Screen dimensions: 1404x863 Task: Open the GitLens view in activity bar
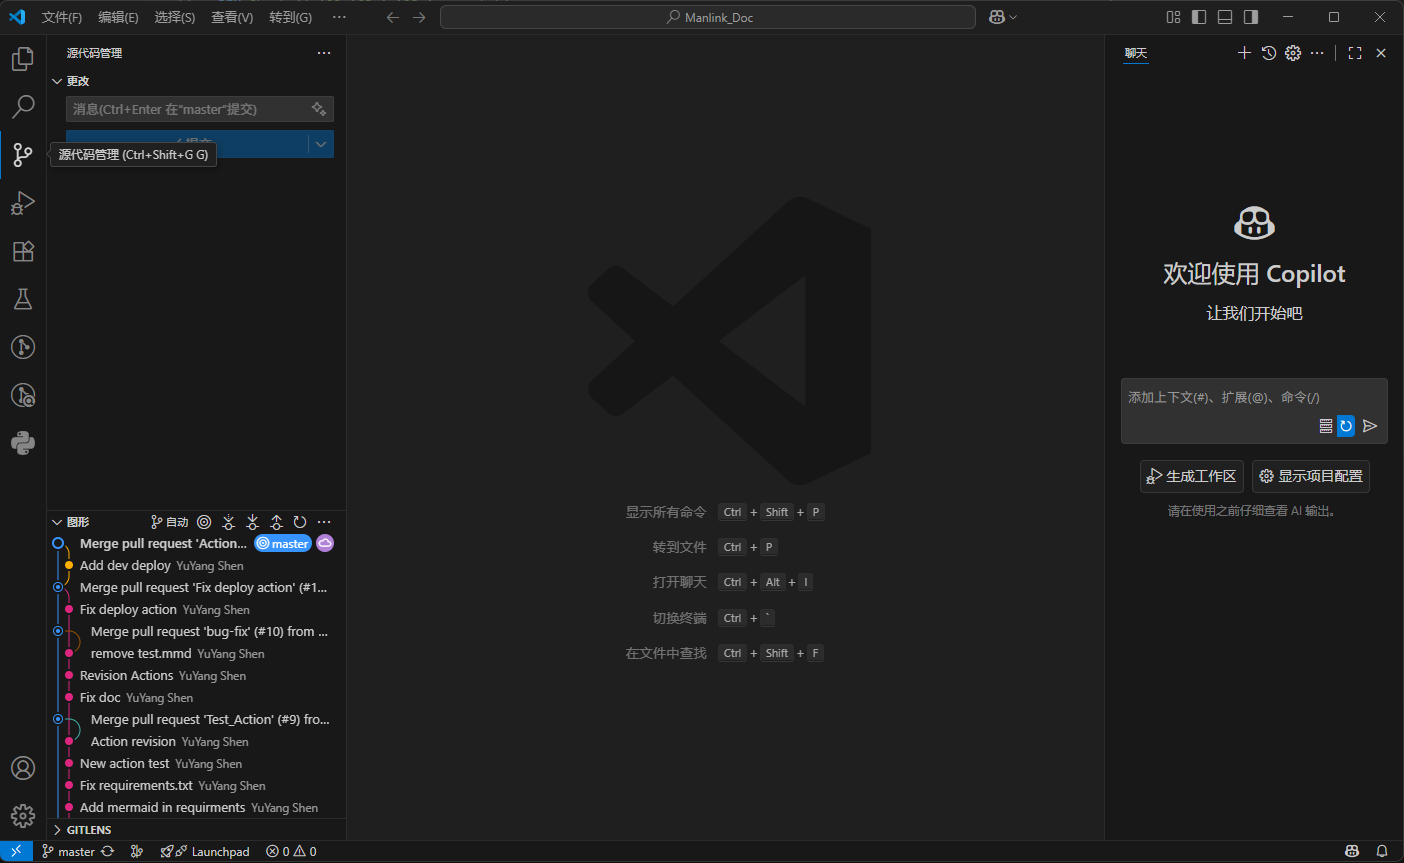[x=23, y=347]
